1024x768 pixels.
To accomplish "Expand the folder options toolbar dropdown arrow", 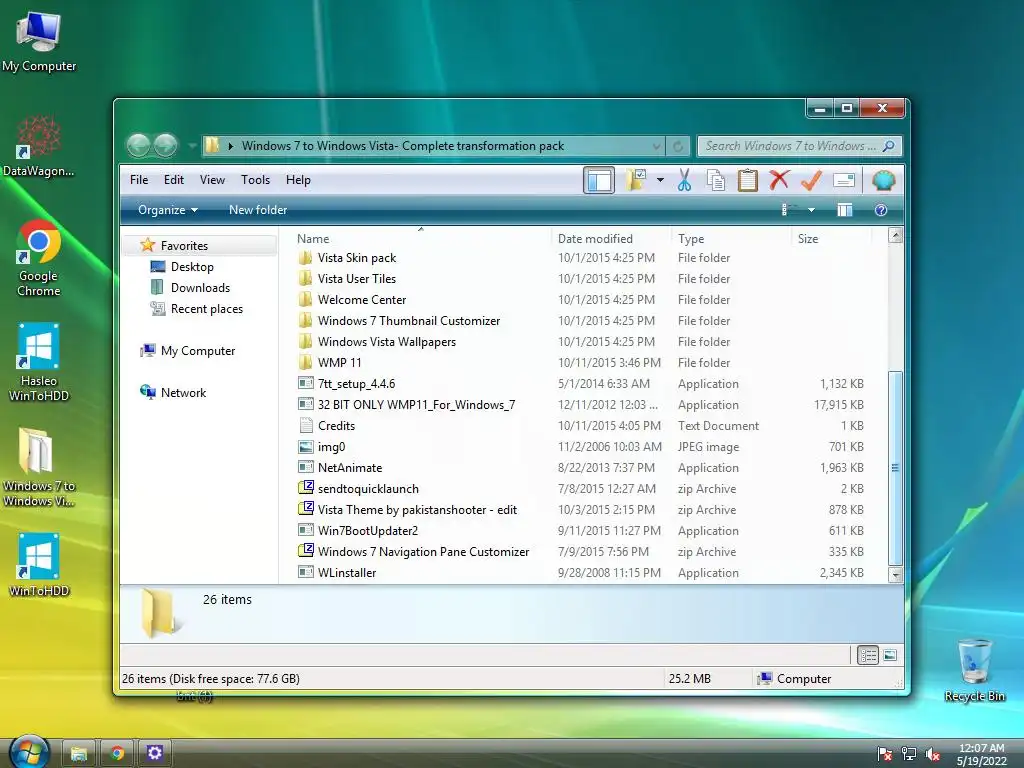I will [660, 180].
